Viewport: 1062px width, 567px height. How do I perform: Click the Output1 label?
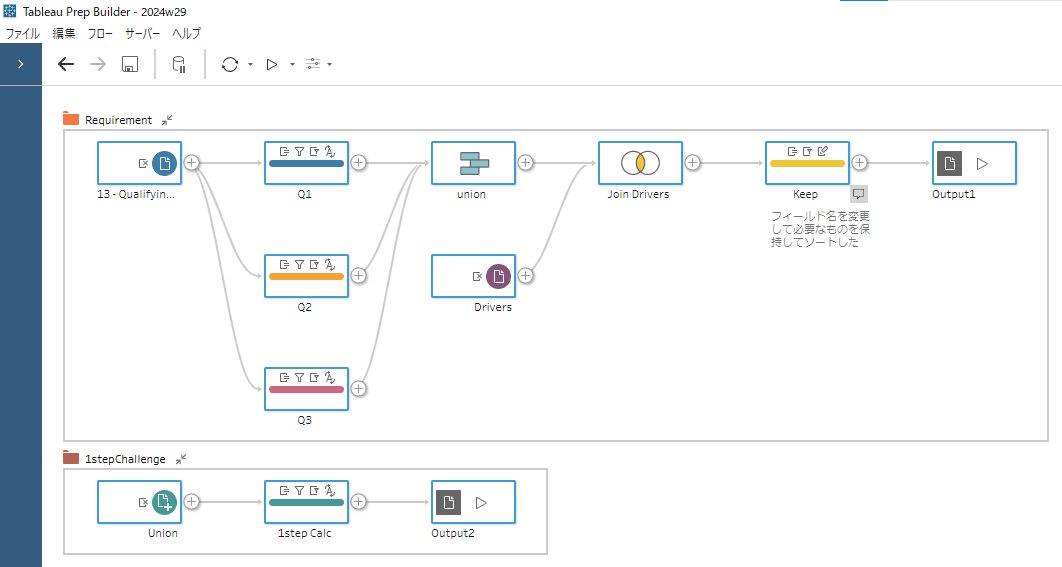[954, 194]
